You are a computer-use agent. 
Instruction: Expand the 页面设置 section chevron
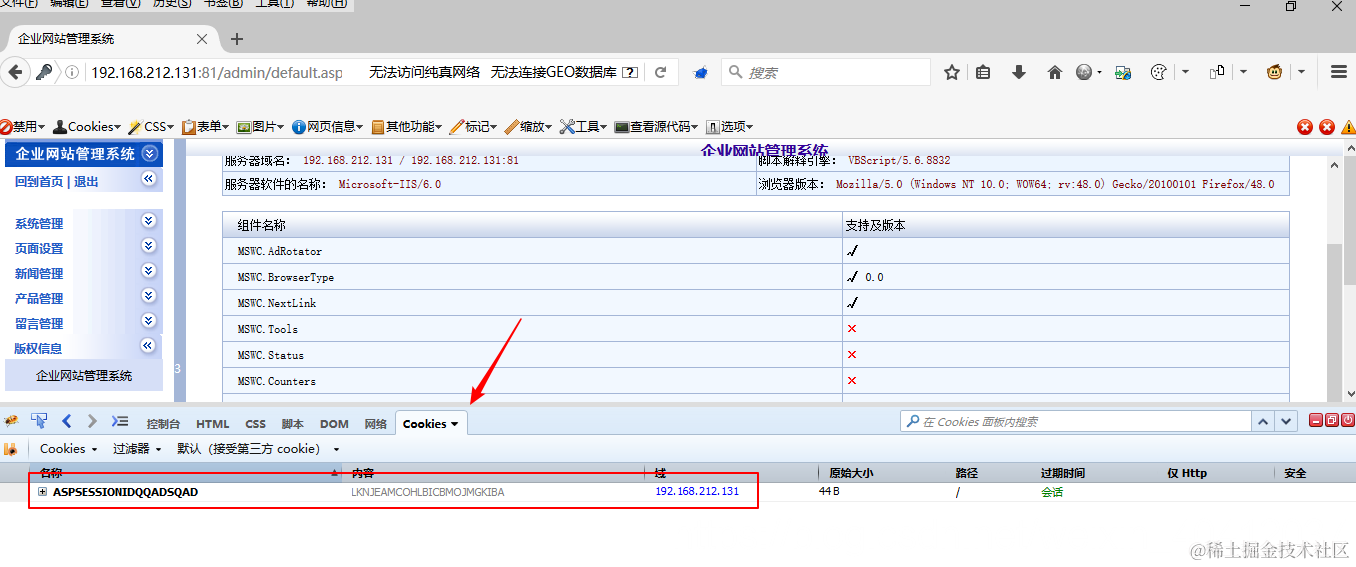(149, 246)
